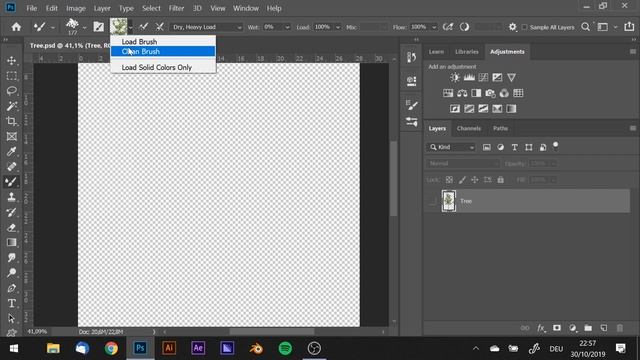The height and width of the screenshot is (360, 640).
Task: Toggle visibility of Tree layer
Action: click(x=432, y=201)
